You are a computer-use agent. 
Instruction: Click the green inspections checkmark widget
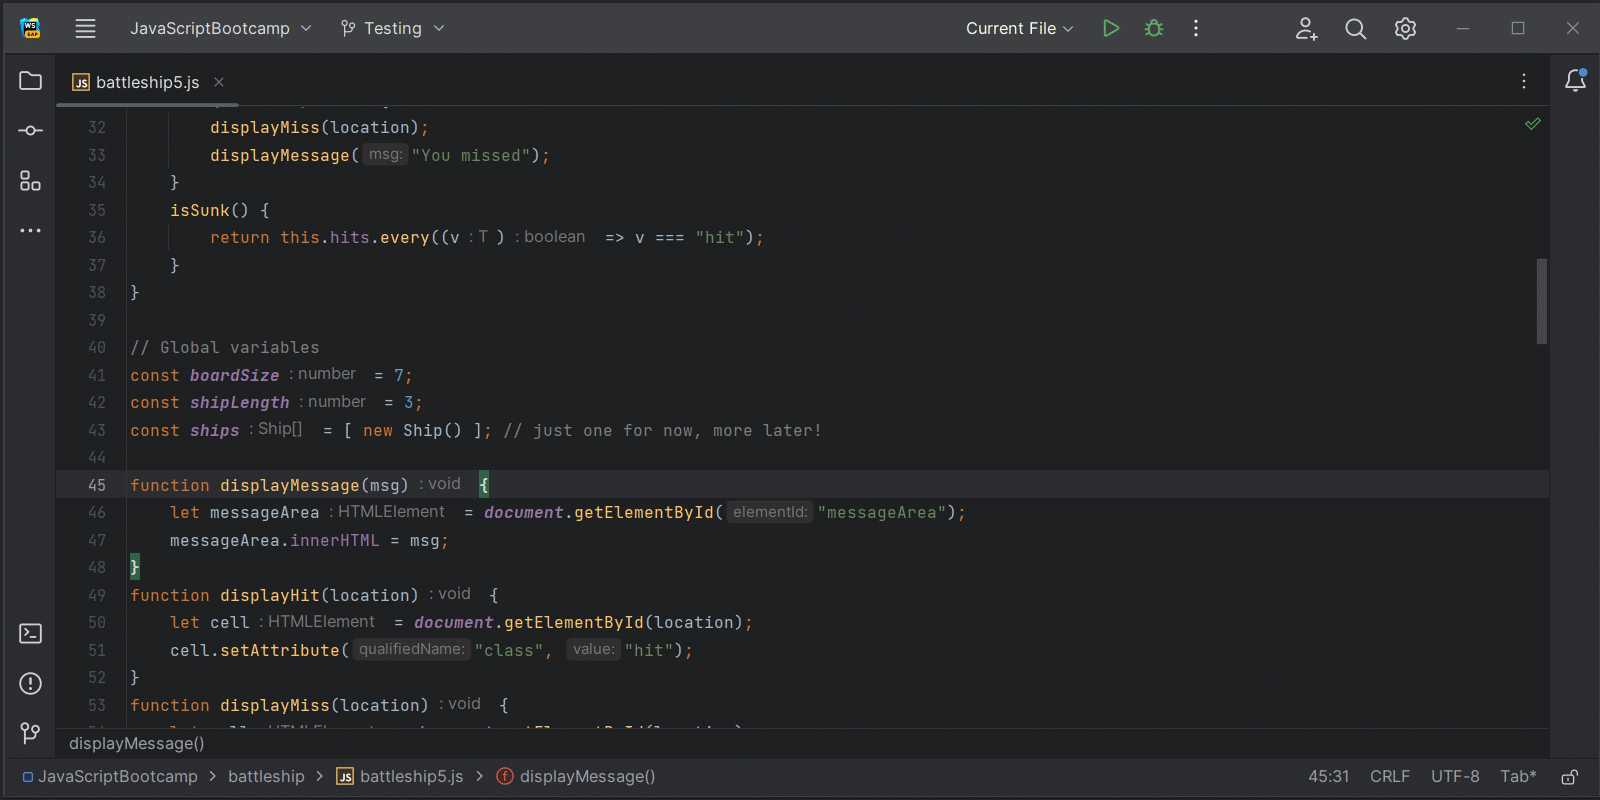[x=1532, y=124]
